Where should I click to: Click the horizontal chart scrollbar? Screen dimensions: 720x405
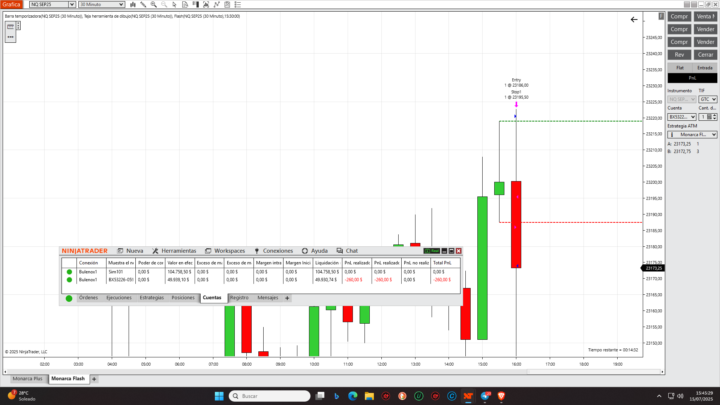tap(334, 371)
